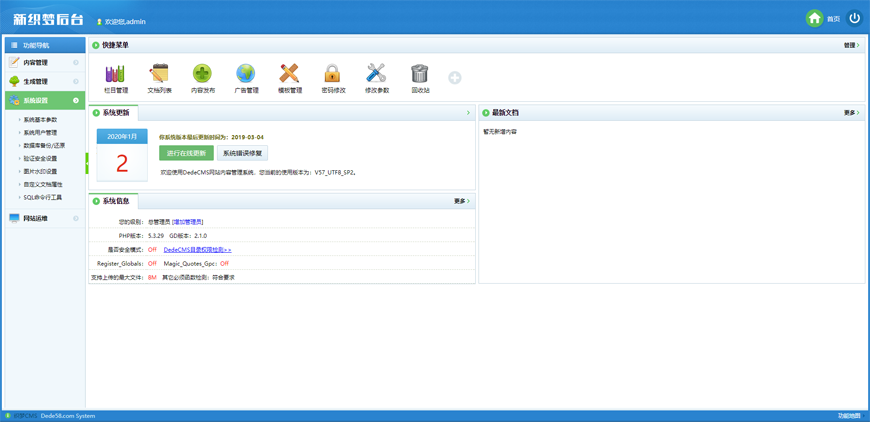Viewport: 870px width, 422px height.
Task: Click version text V57_UTF8_SP2
Action: (x=335, y=172)
